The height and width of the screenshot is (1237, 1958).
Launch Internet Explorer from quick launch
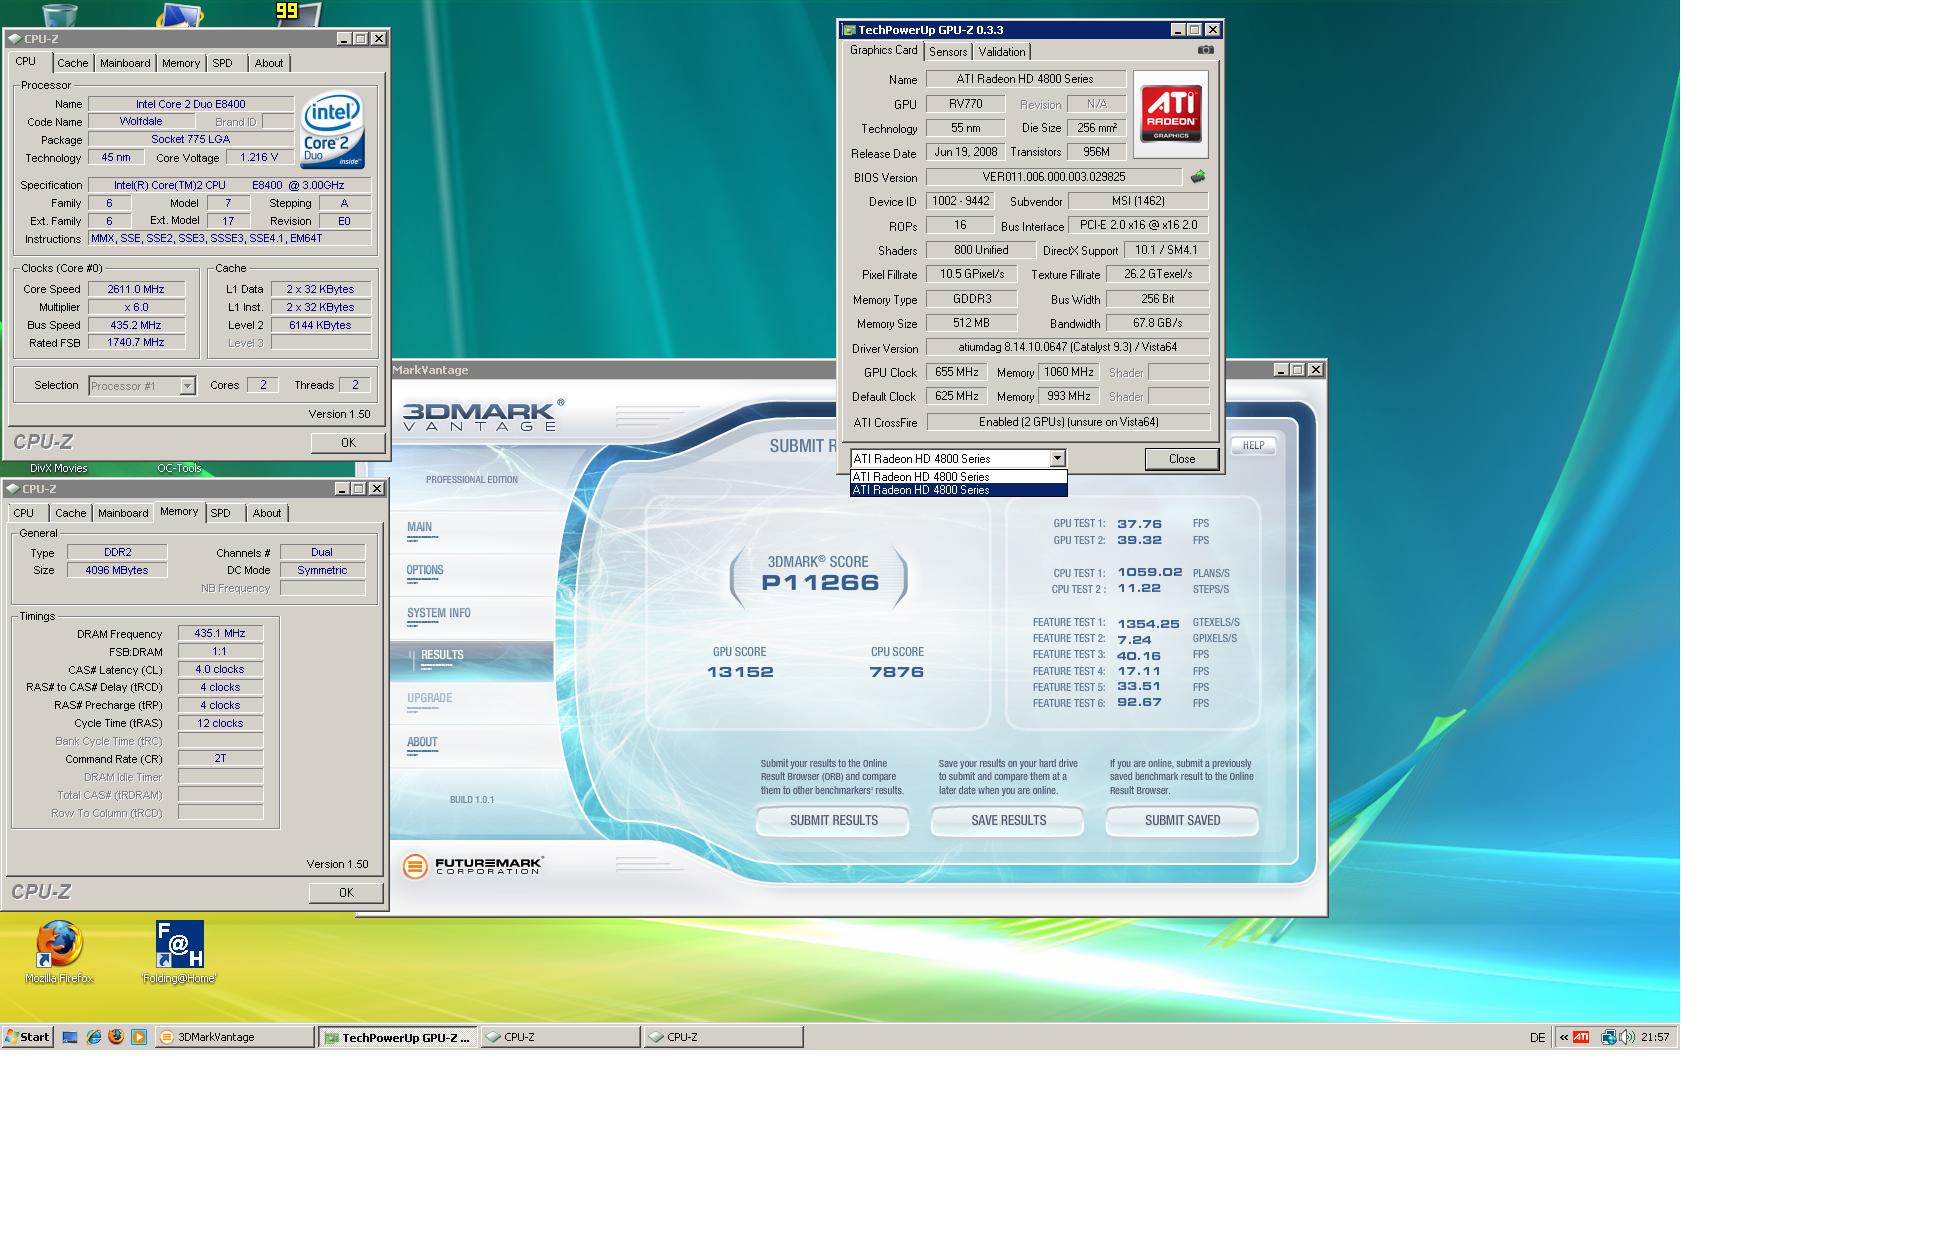[x=94, y=1037]
